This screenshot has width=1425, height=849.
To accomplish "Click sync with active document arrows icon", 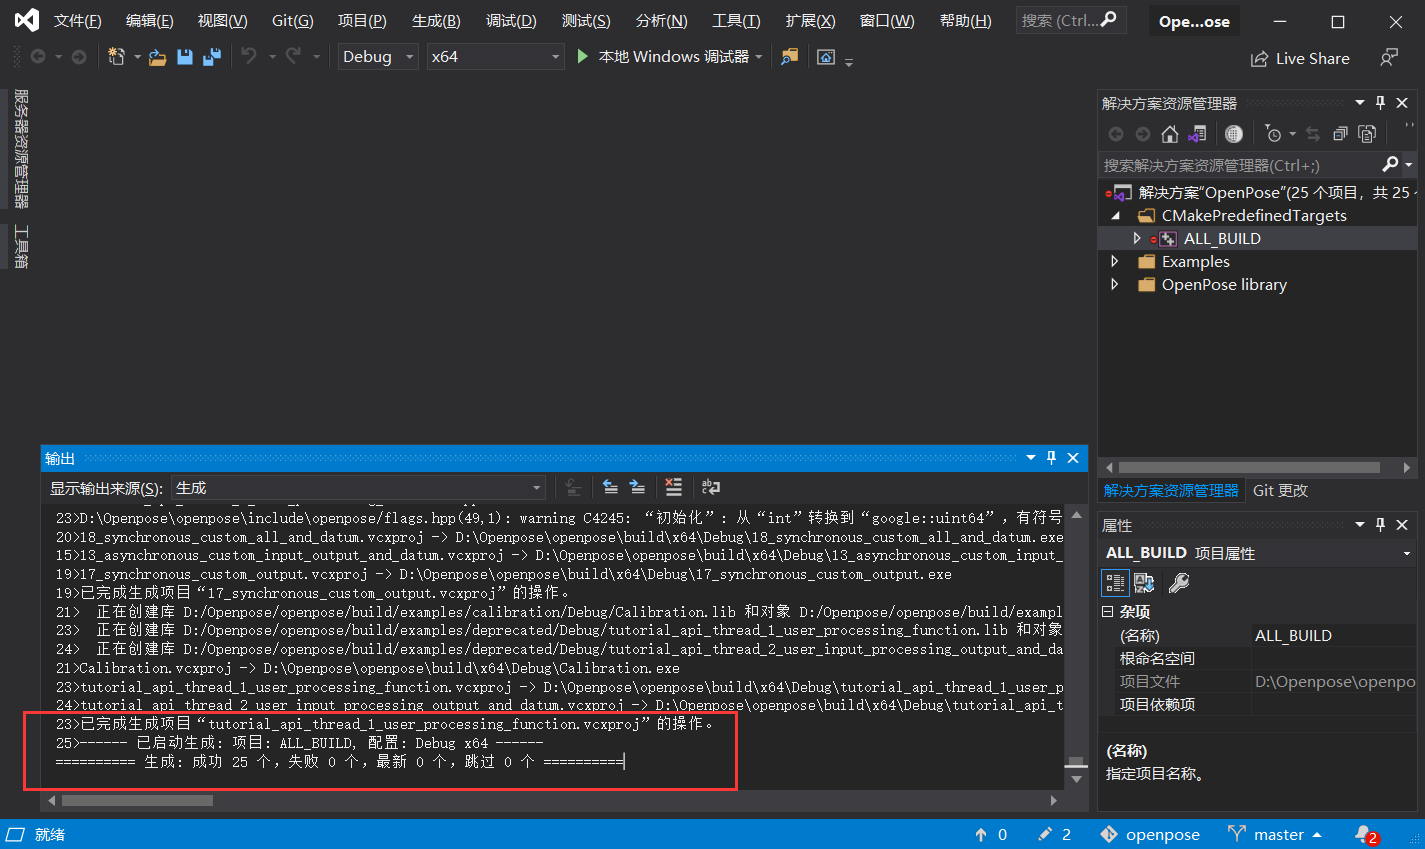I will 1313,134.
